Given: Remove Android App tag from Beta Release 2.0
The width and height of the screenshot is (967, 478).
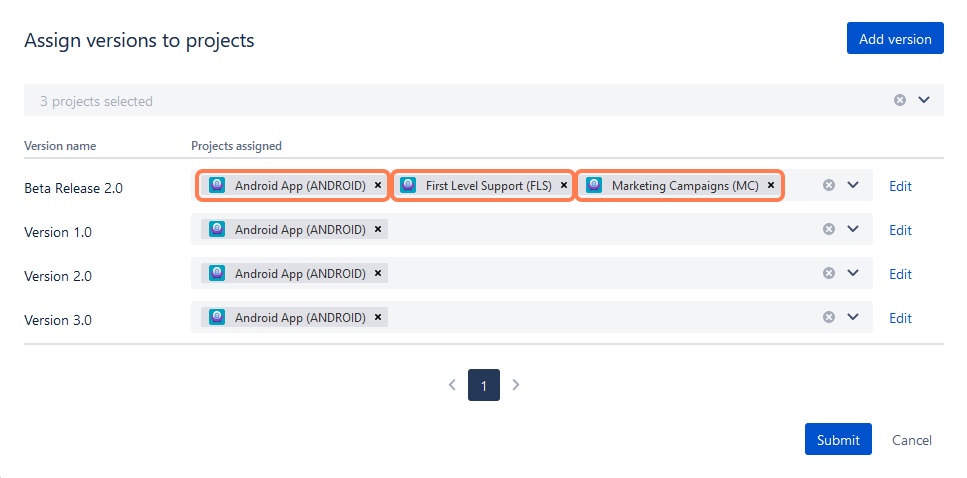Looking at the screenshot, I should (x=377, y=185).
